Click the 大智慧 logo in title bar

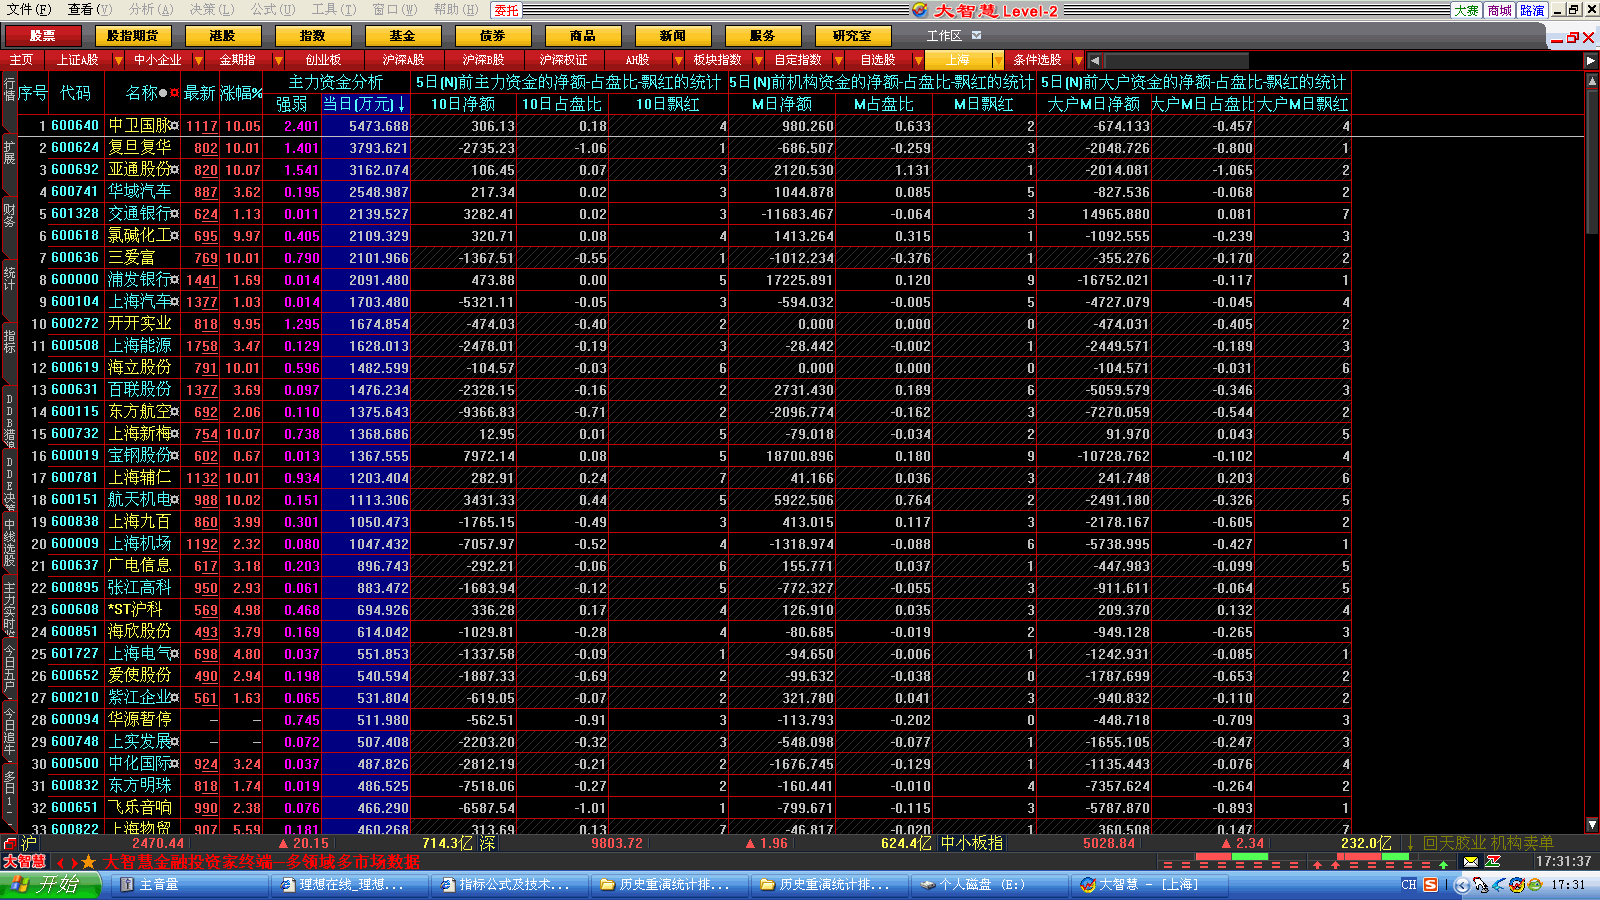point(921,10)
